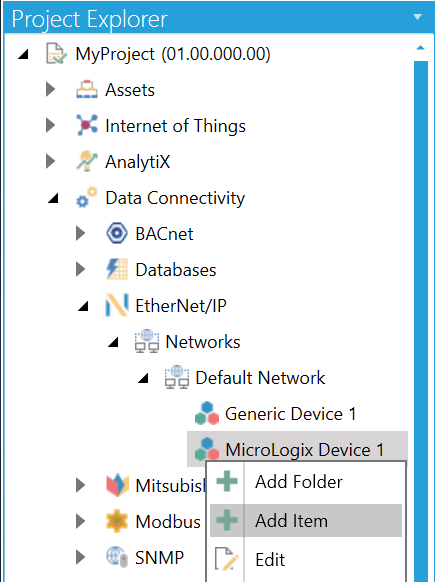Expand the Assets tree node
Screen dimensions: 439x582
click(50, 89)
